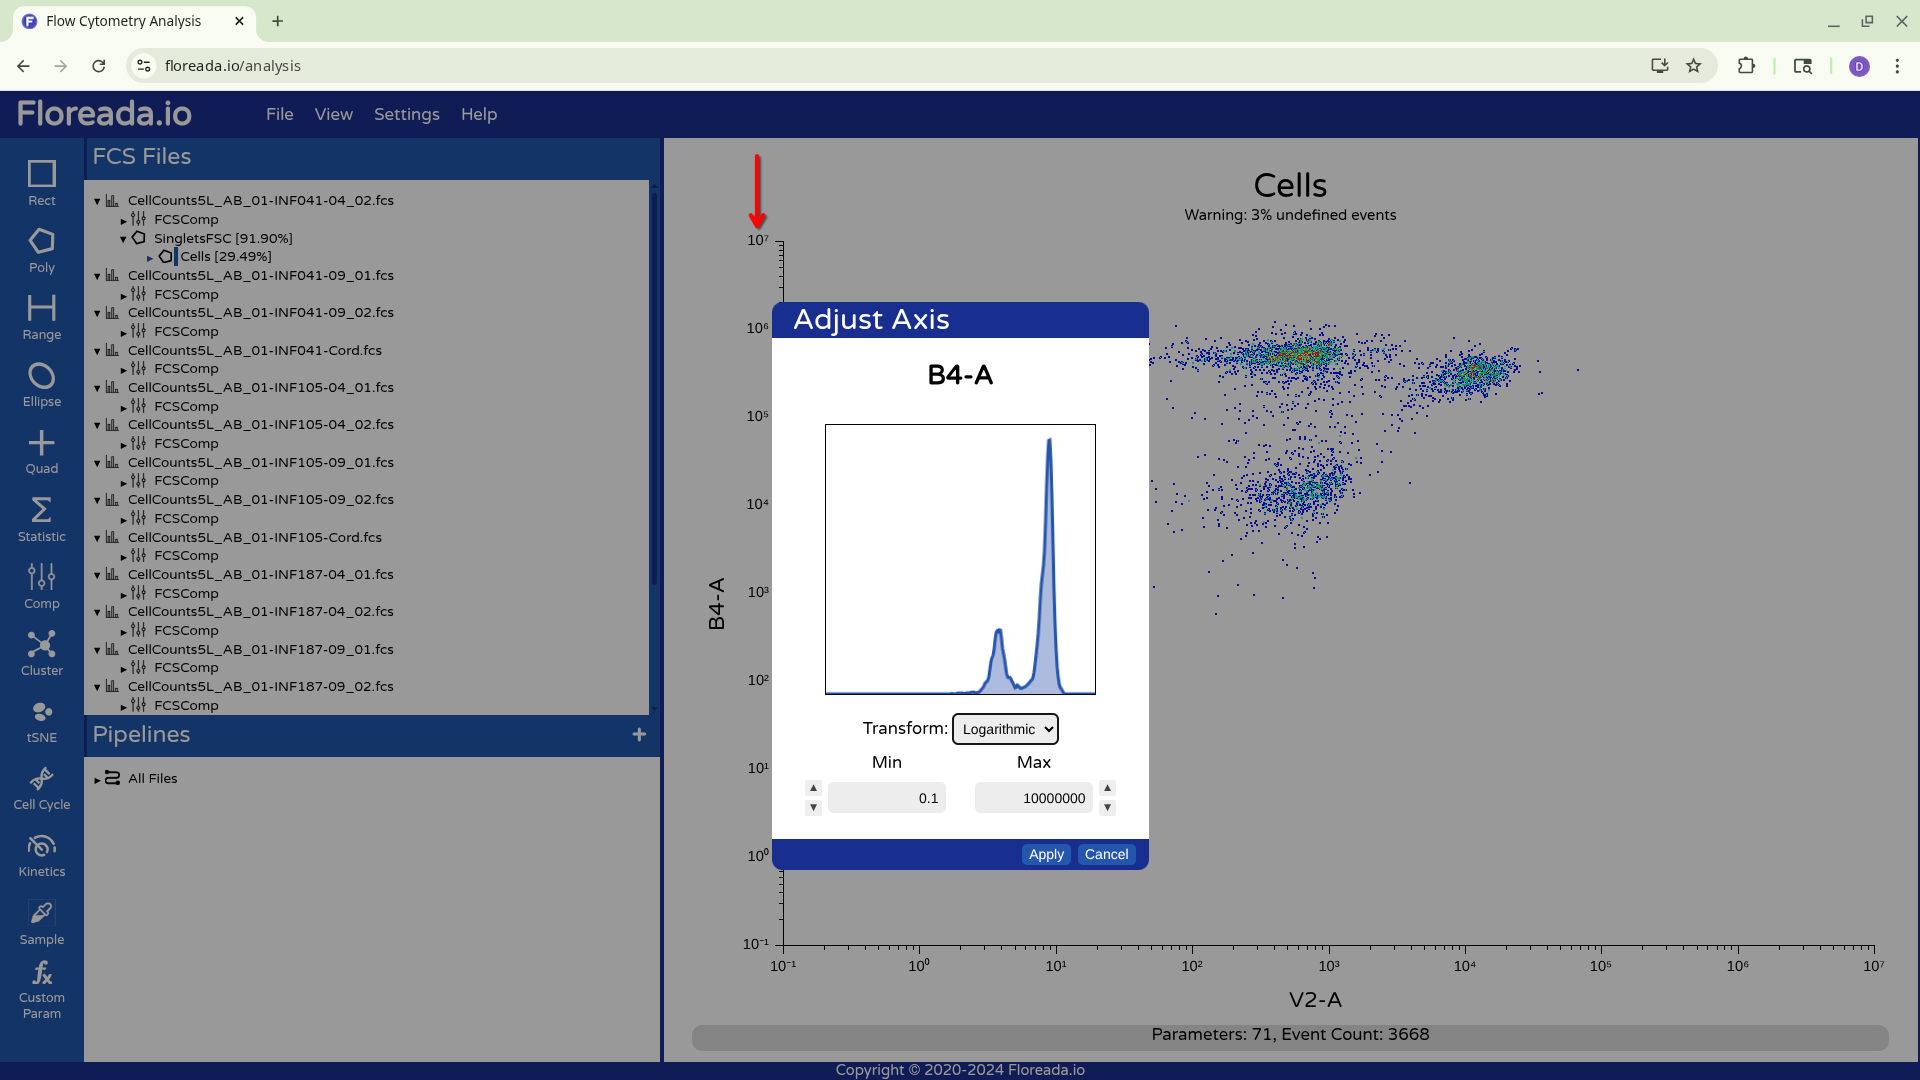Open the Comp compensation tool

(41, 586)
